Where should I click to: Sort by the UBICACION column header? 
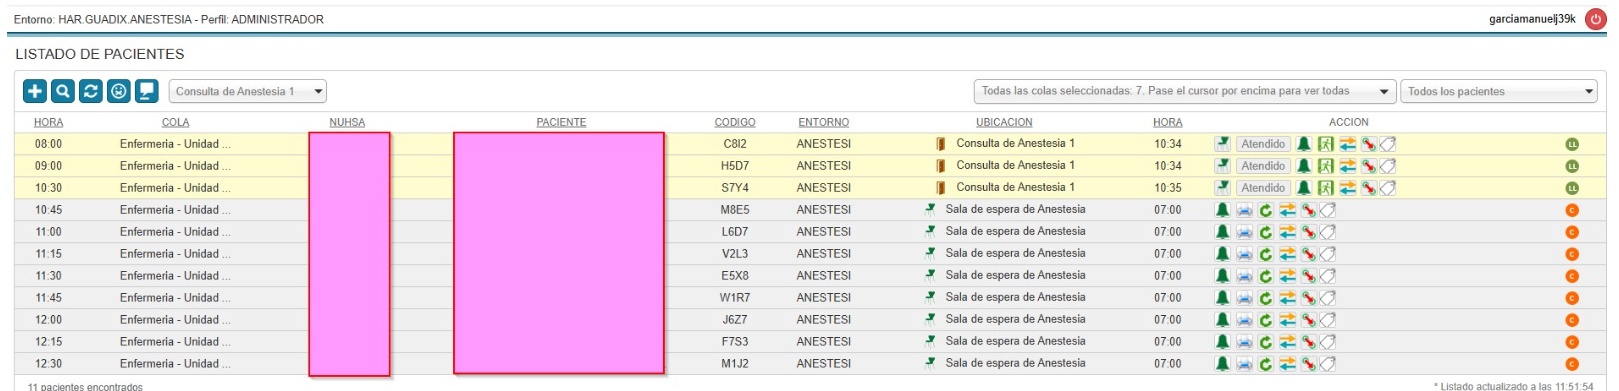[1004, 122]
